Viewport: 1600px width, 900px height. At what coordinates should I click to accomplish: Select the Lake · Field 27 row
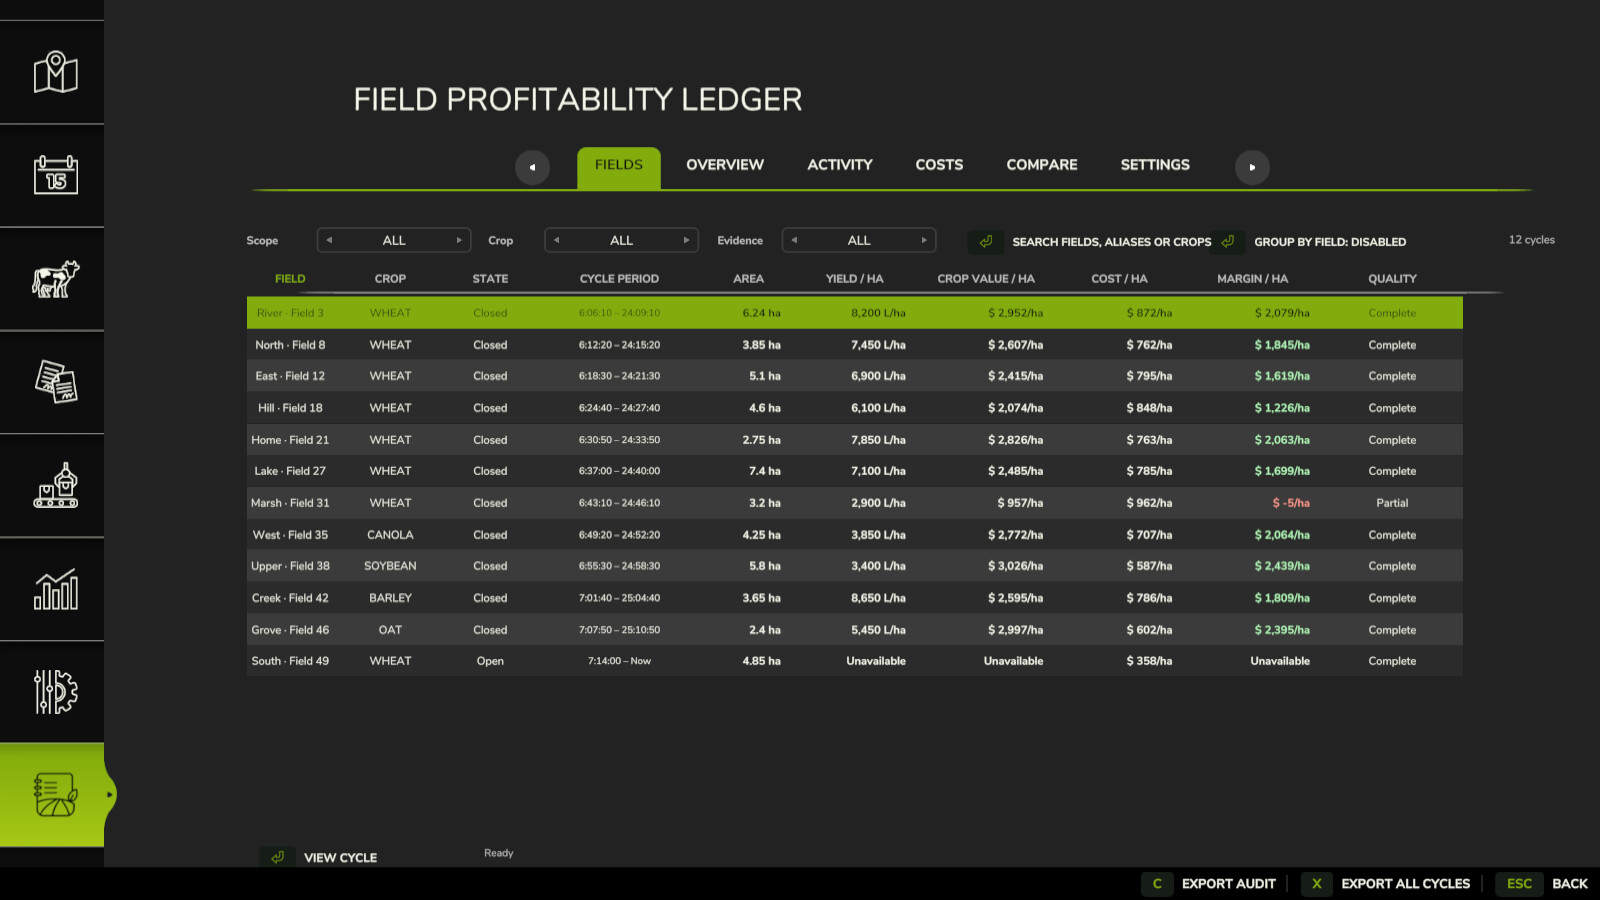(x=855, y=471)
